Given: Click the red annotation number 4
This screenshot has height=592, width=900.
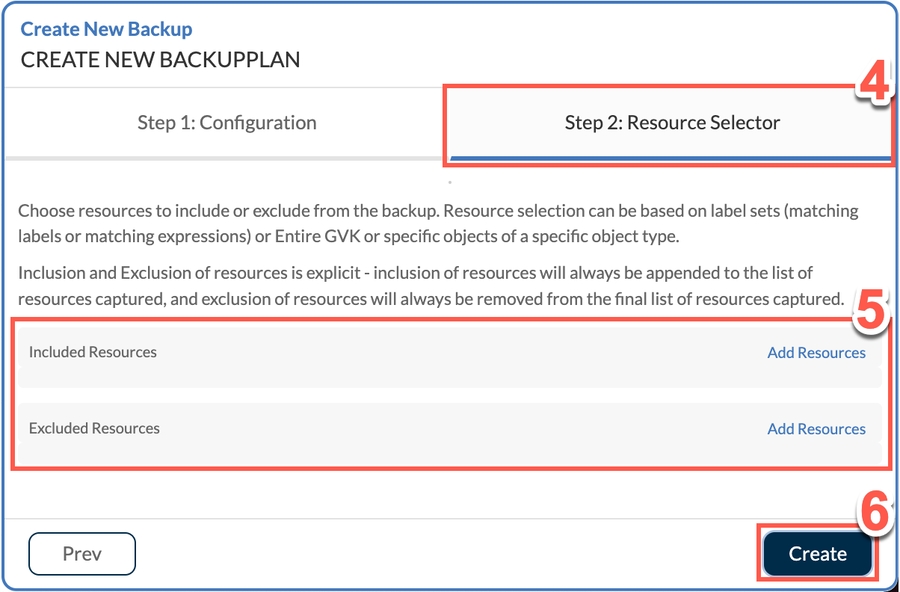Looking at the screenshot, I should (874, 86).
